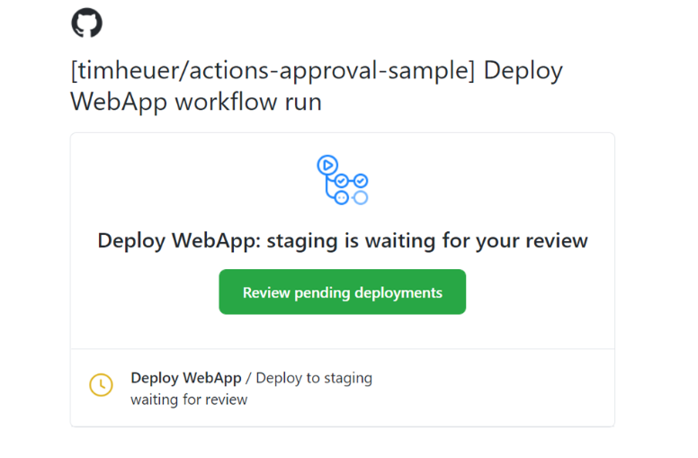Click the pending dots node in the workflow icon
This screenshot has height=458, width=698.
(x=341, y=197)
